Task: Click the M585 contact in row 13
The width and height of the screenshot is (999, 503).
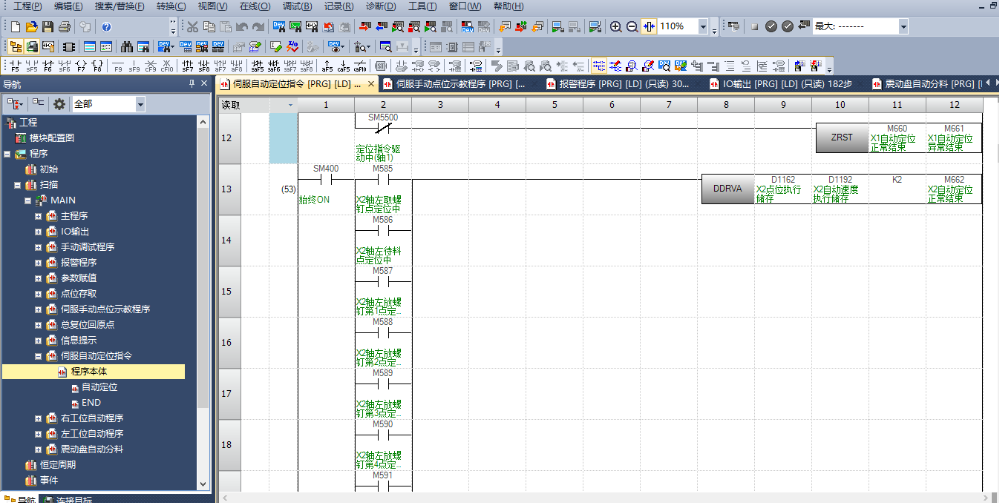Action: point(382,179)
